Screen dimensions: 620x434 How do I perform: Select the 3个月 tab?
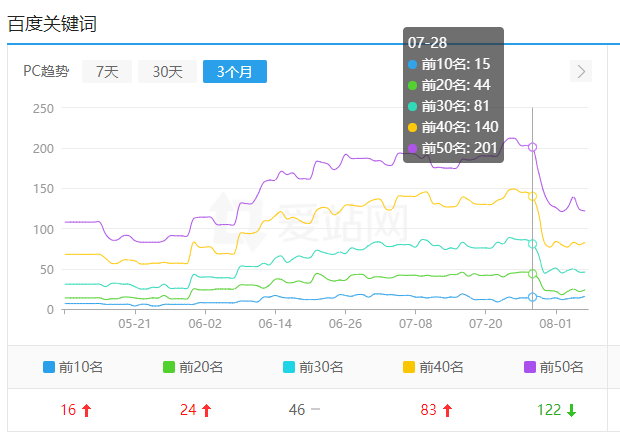pos(234,71)
